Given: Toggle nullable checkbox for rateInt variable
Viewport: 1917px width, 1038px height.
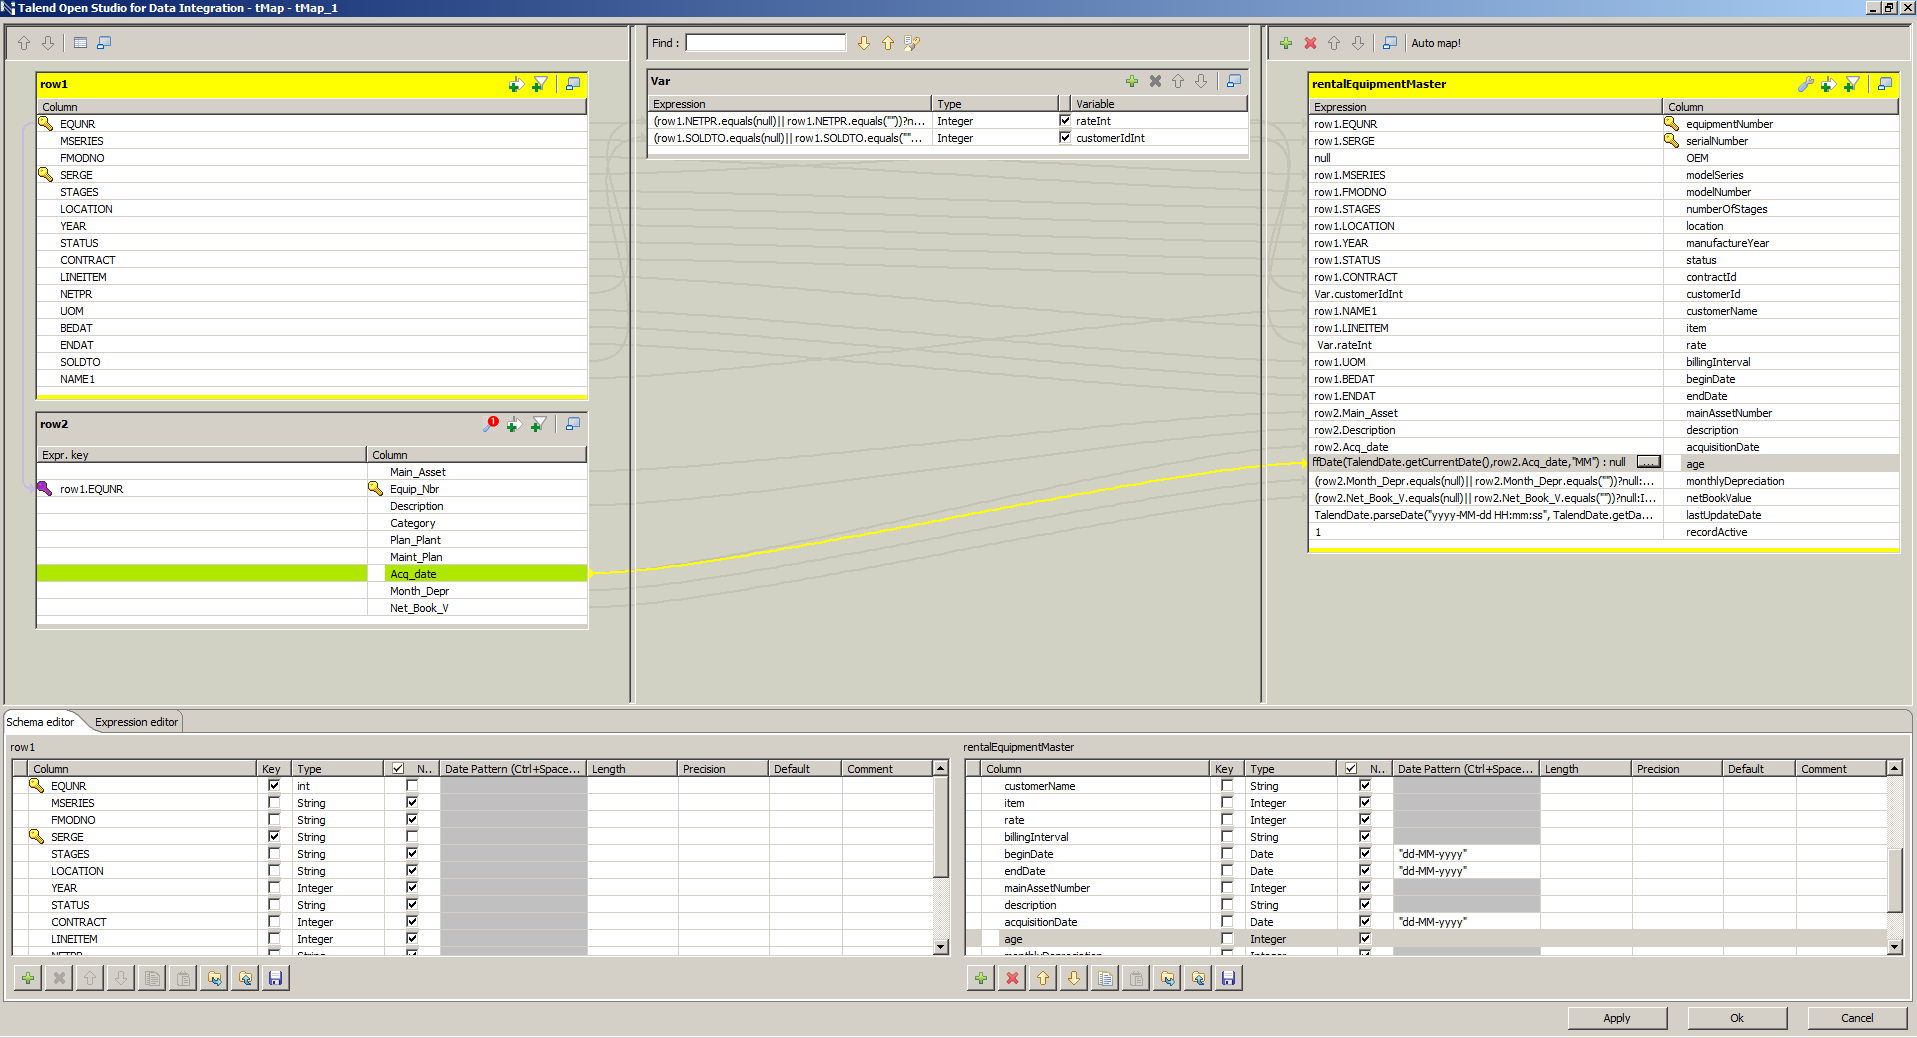Looking at the screenshot, I should (1065, 120).
